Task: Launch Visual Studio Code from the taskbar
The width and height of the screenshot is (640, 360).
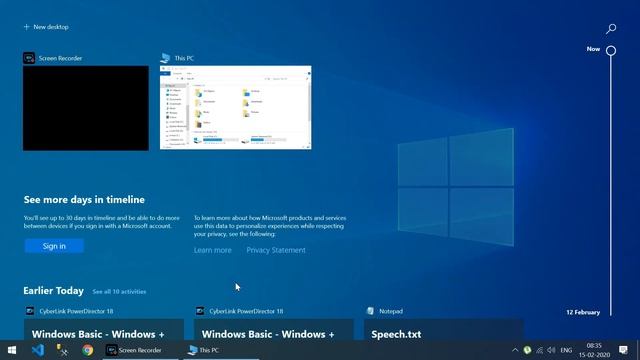Action: [x=38, y=350]
